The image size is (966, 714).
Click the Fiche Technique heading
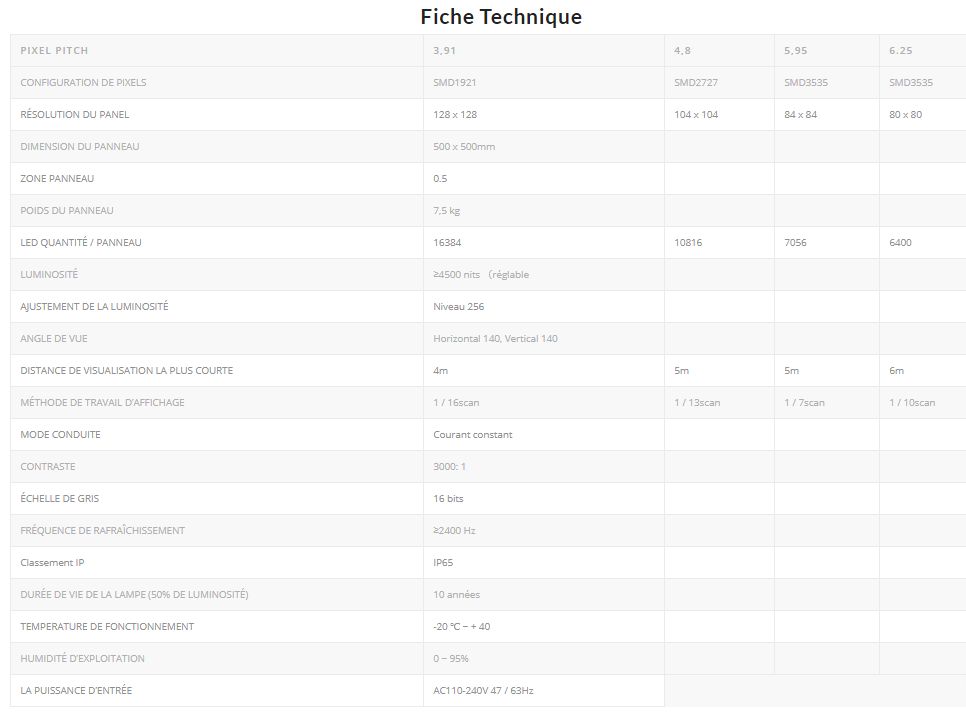(500, 17)
